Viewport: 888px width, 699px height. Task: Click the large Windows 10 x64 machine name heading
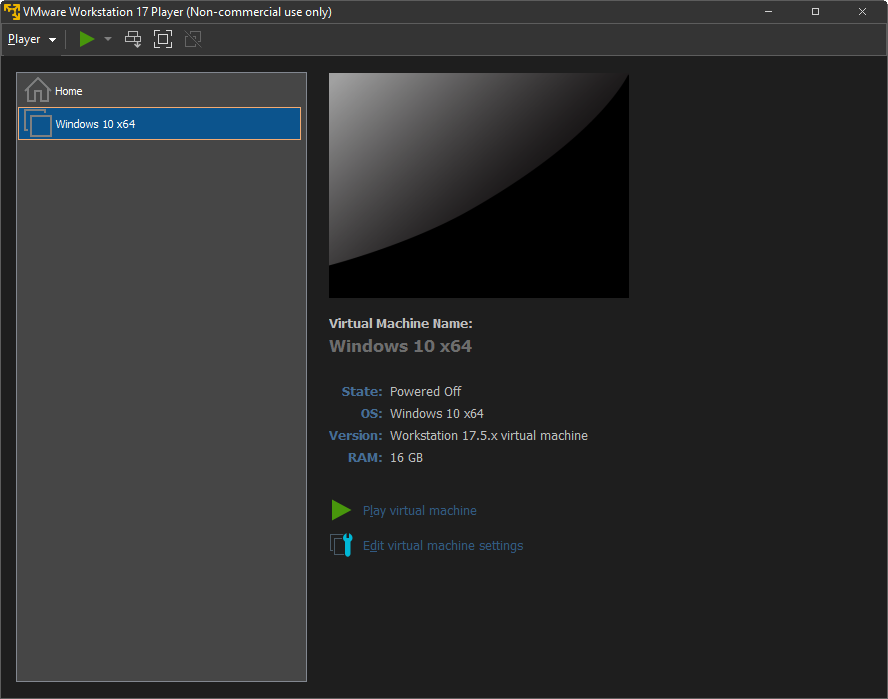(400, 346)
